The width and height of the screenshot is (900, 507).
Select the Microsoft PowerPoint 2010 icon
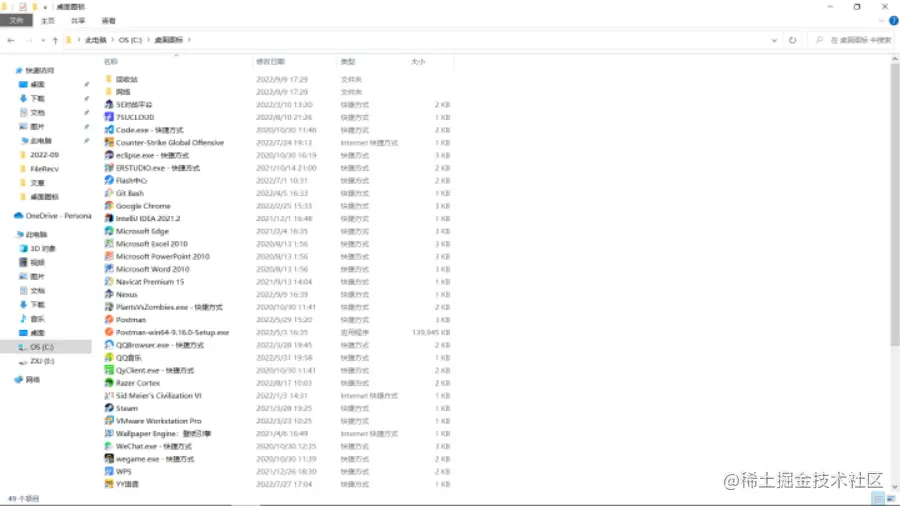[109, 256]
